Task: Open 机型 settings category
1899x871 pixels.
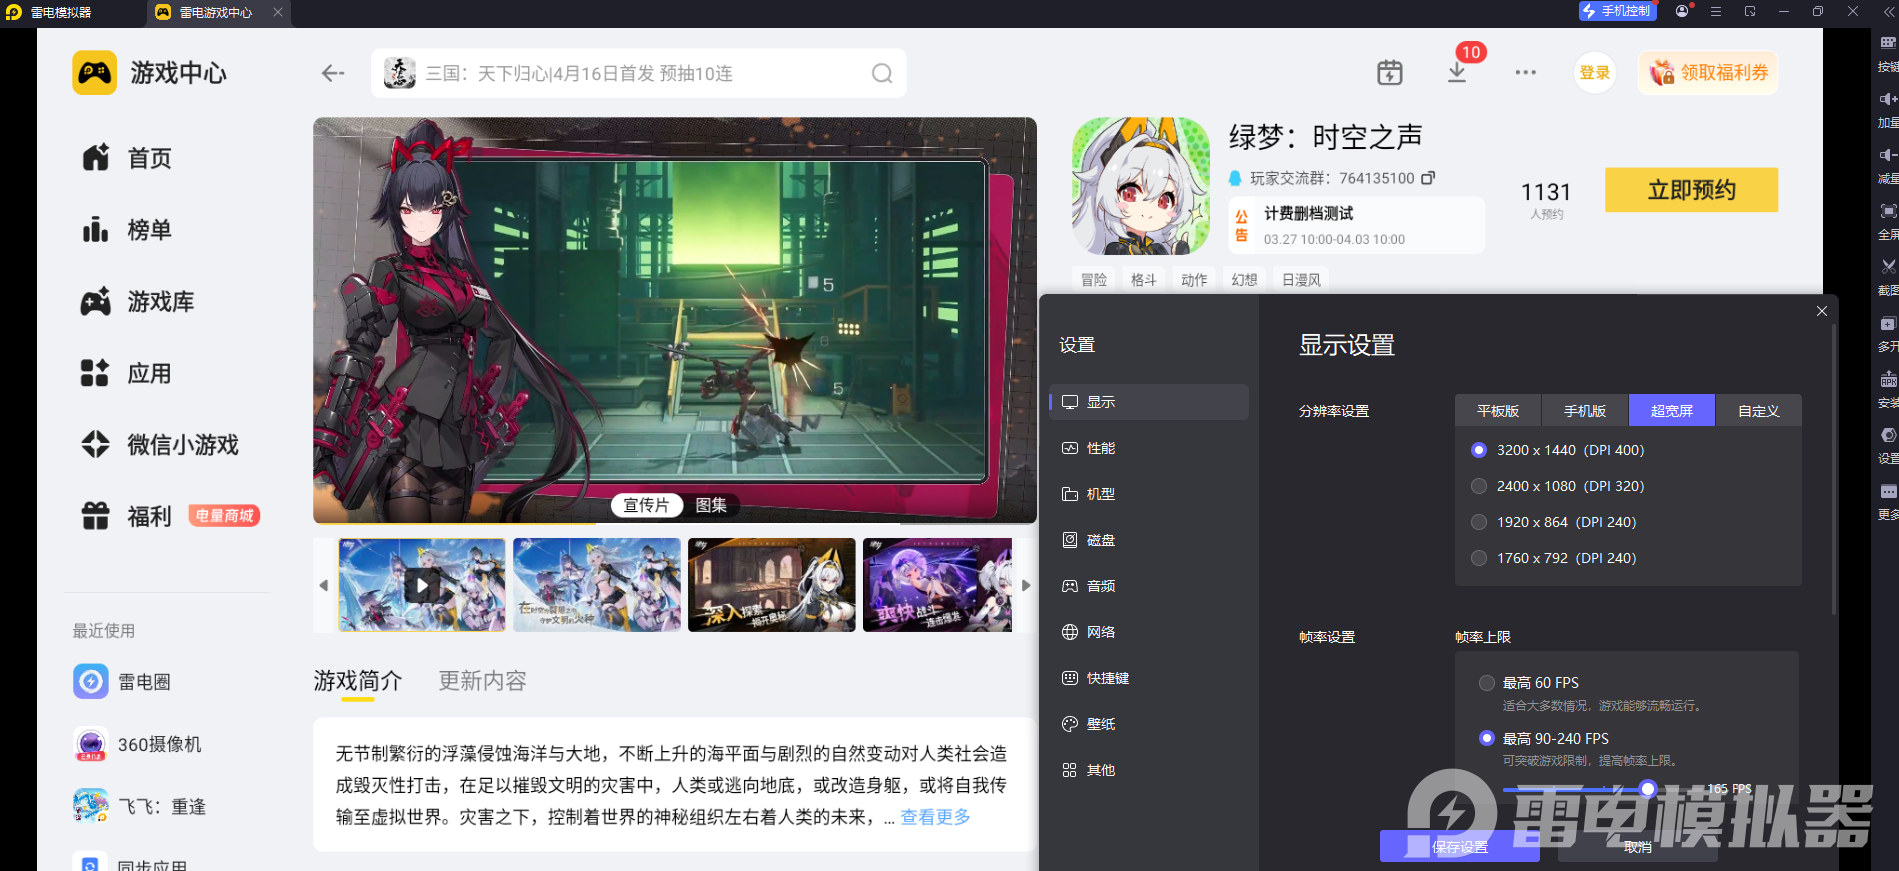Action: (x=1149, y=494)
